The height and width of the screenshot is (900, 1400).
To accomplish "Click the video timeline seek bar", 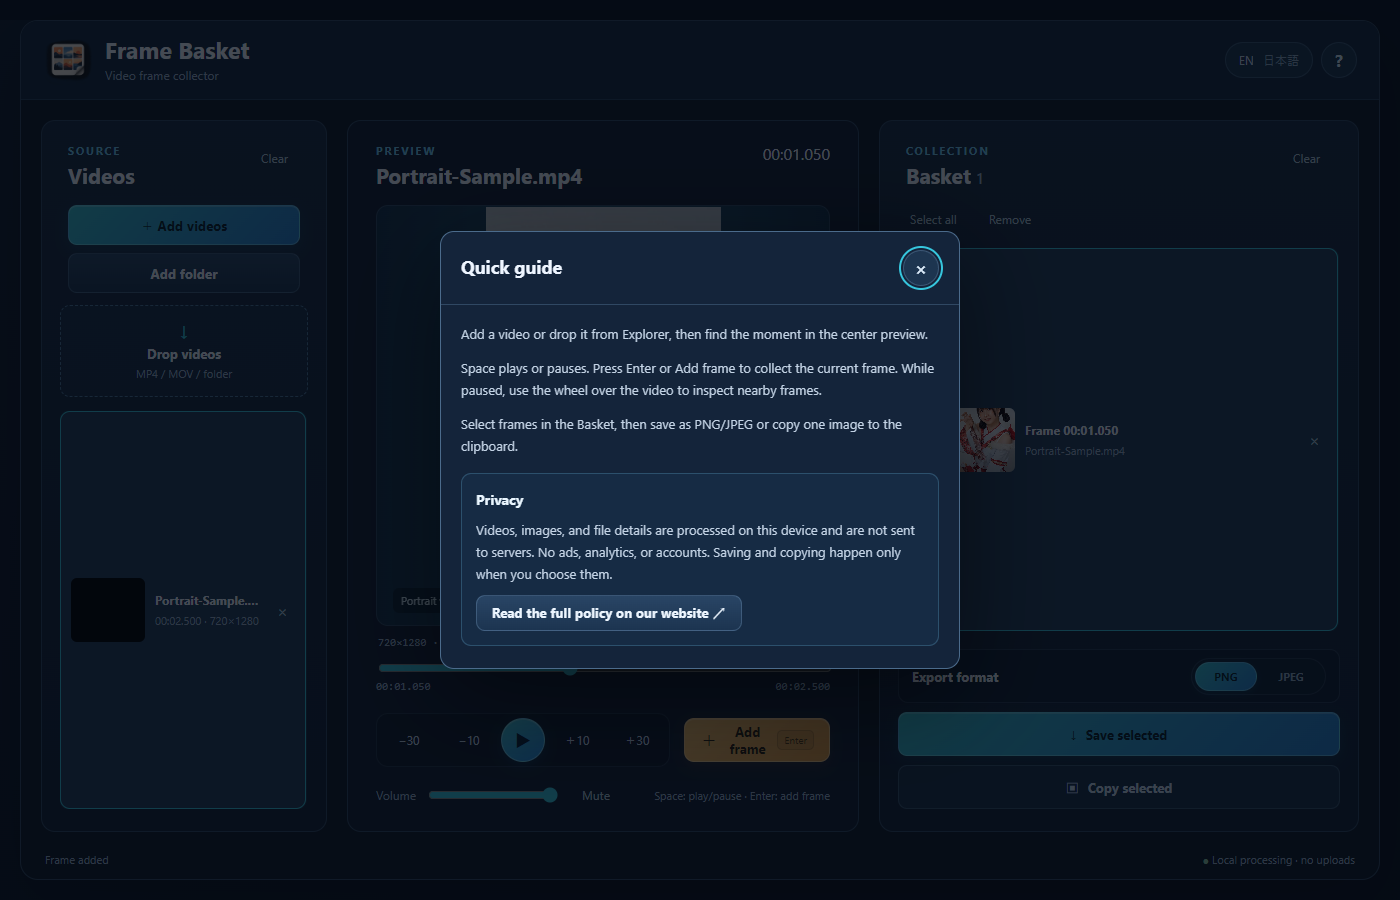I will pyautogui.click(x=604, y=668).
